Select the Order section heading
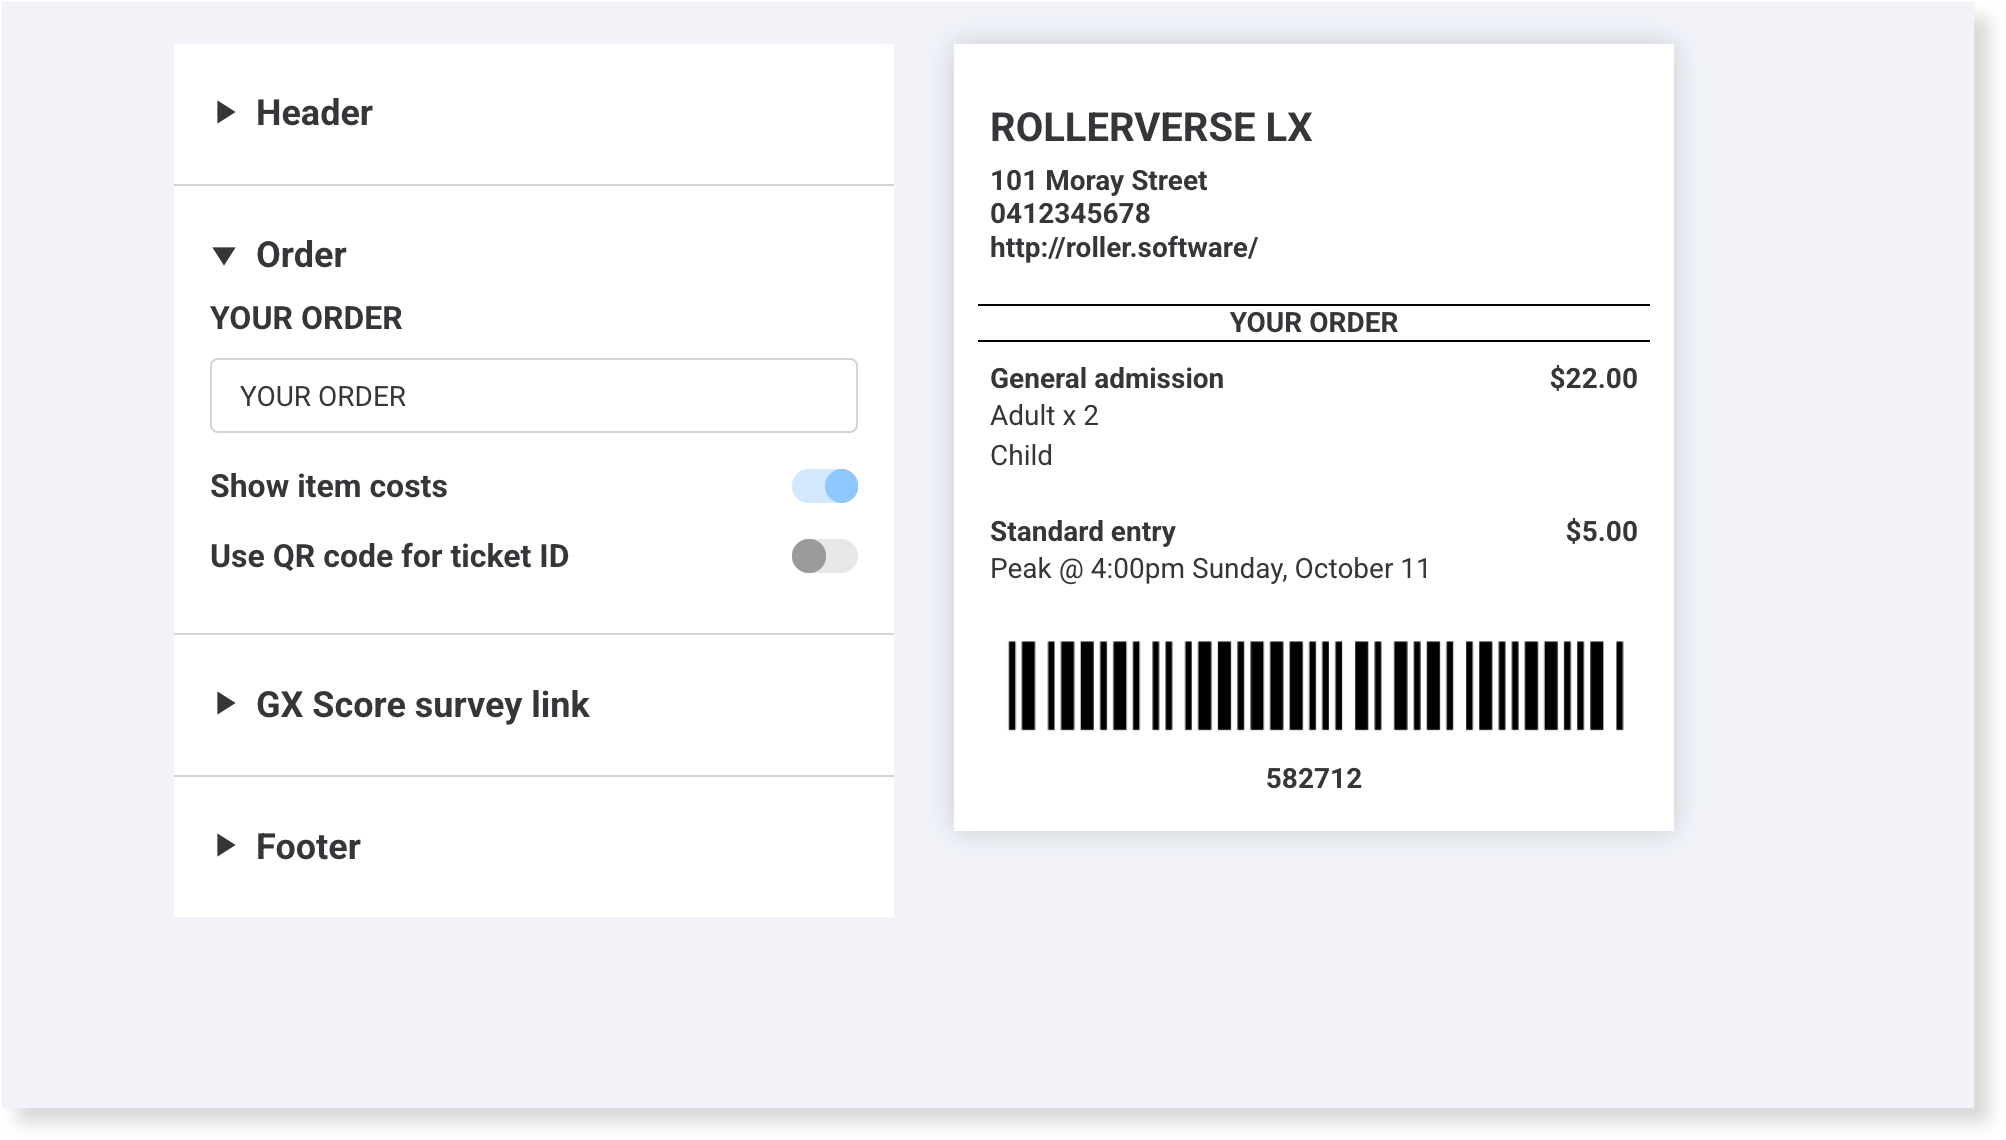 (x=301, y=255)
